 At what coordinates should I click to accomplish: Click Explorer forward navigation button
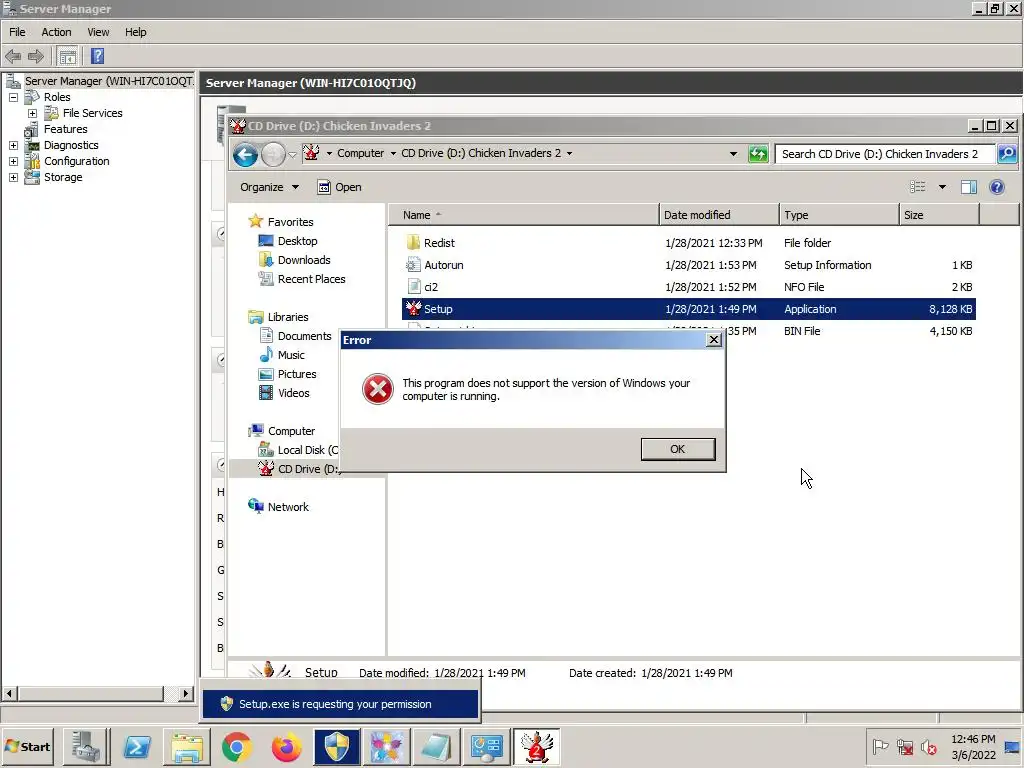tap(273, 155)
